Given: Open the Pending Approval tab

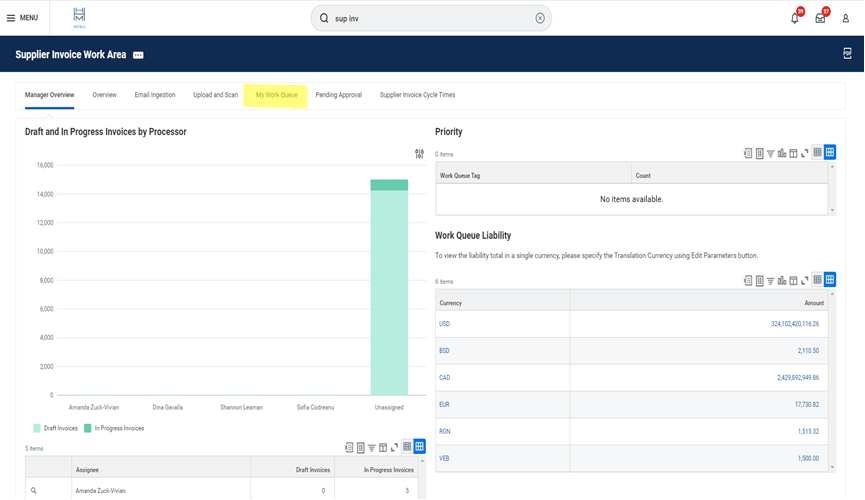Looking at the screenshot, I should pyautogui.click(x=339, y=95).
